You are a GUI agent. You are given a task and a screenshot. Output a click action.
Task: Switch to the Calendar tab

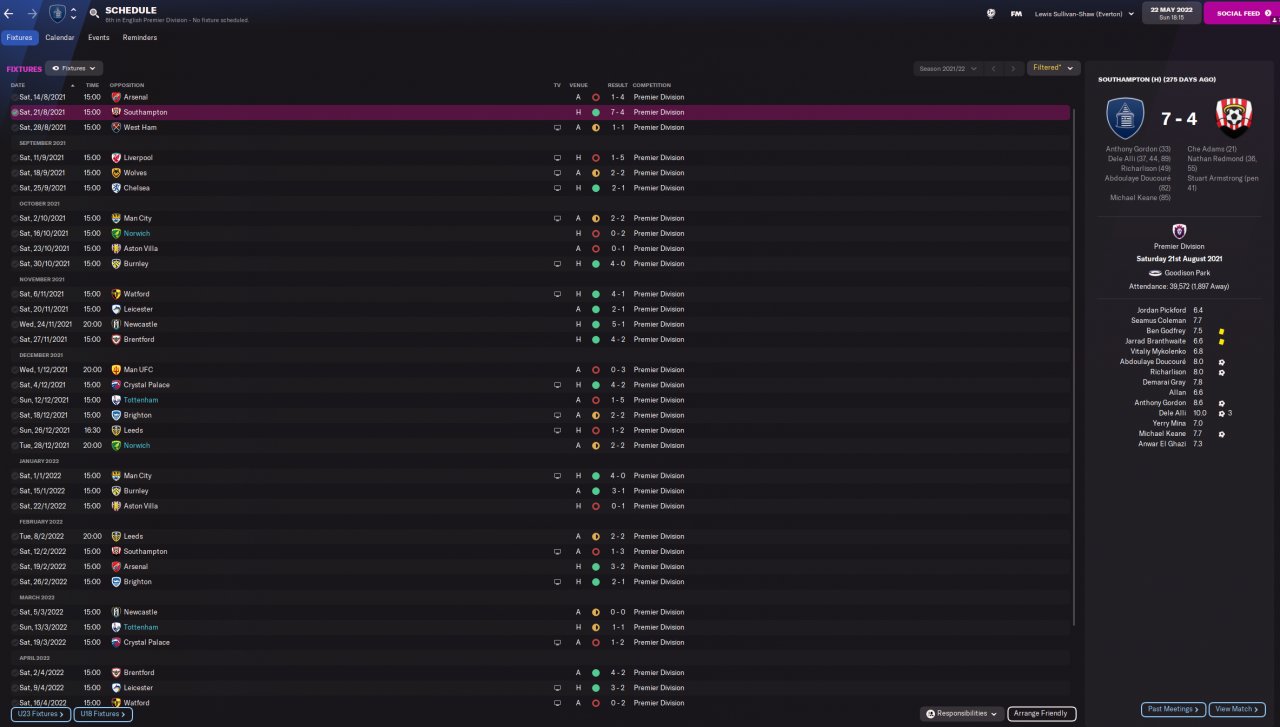pos(59,38)
